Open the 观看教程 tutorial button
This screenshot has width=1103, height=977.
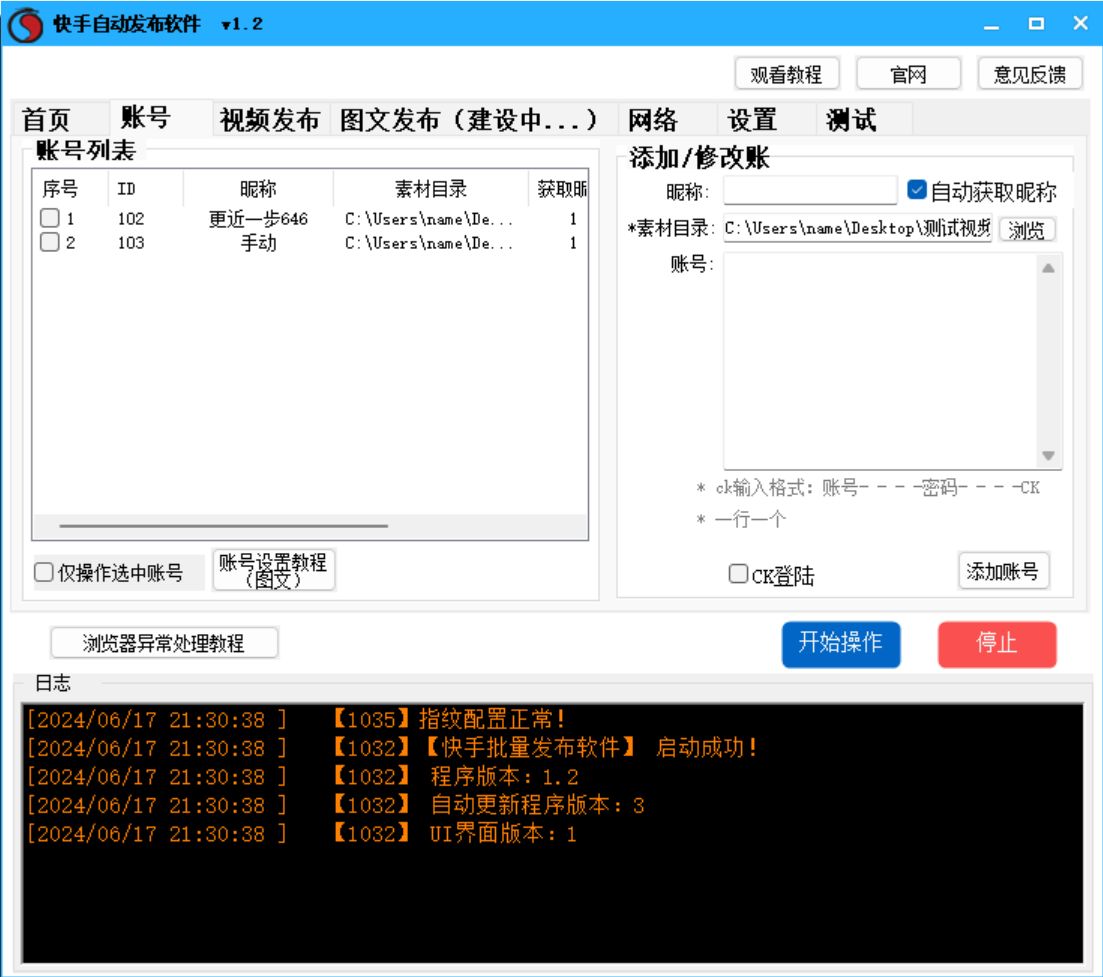coord(786,74)
